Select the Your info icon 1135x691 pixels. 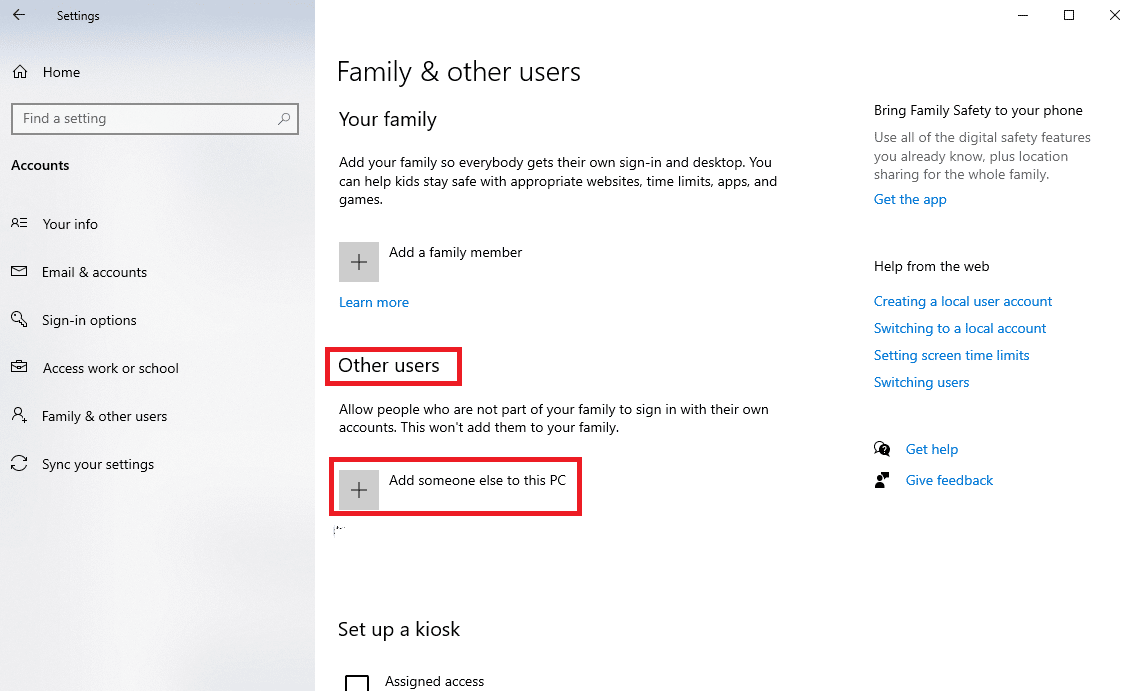tap(20, 224)
